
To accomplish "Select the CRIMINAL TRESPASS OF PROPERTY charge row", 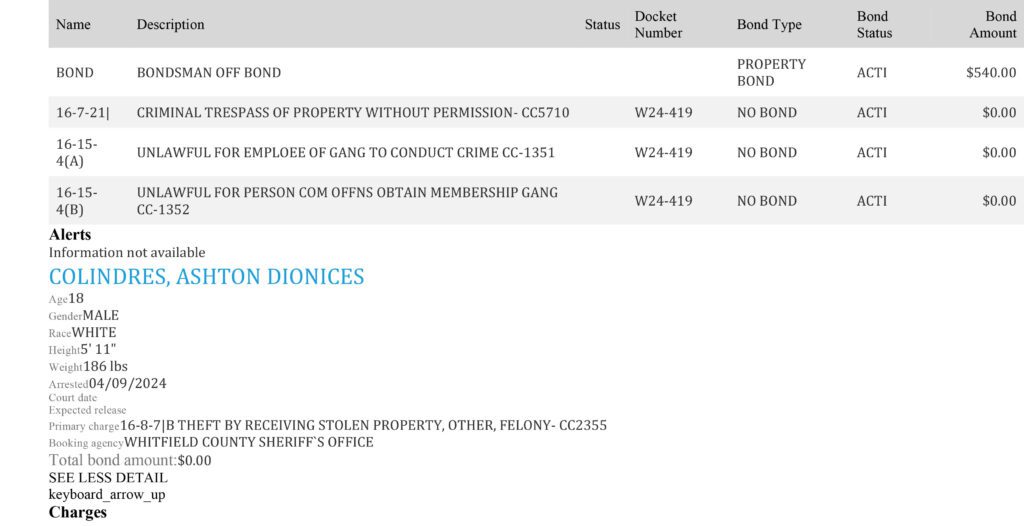I will coord(536,112).
